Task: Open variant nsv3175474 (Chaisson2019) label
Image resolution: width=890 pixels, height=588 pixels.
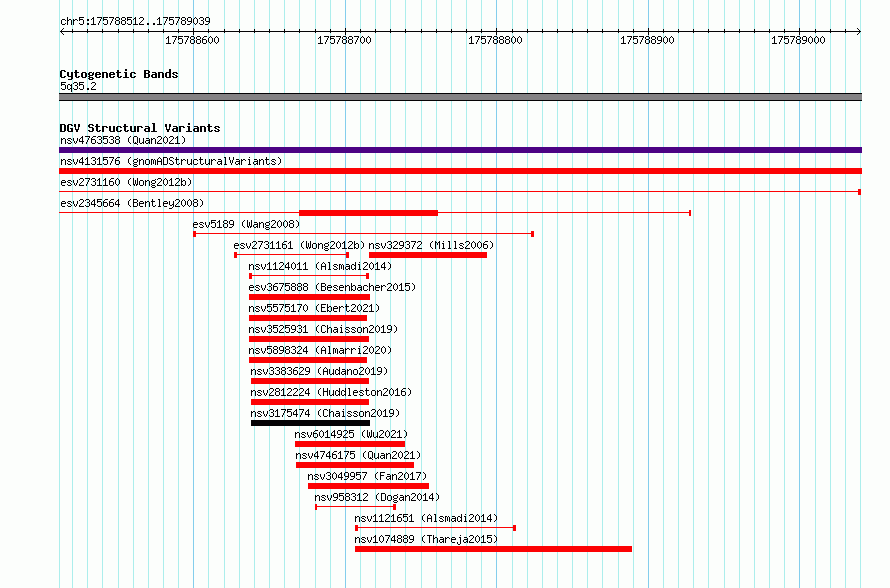Action: 325,413
